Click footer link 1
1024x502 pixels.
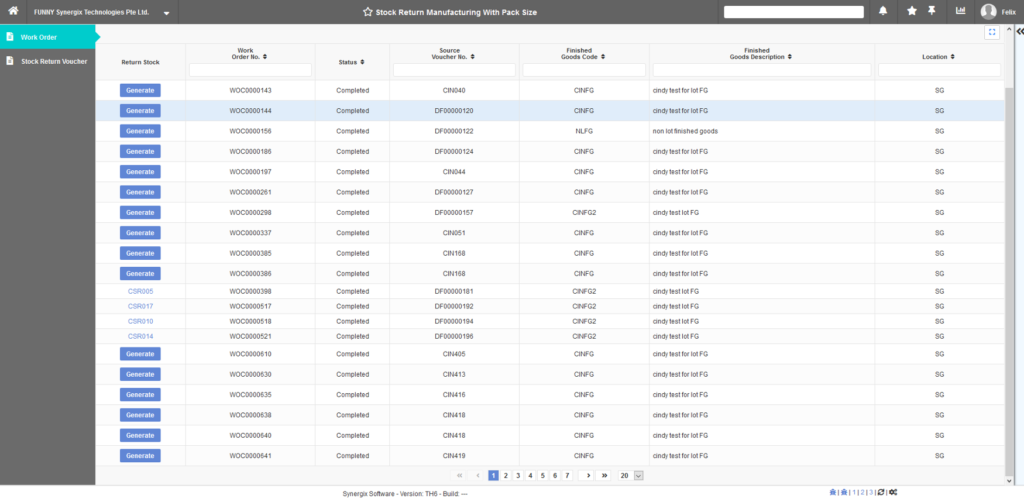tap(854, 492)
